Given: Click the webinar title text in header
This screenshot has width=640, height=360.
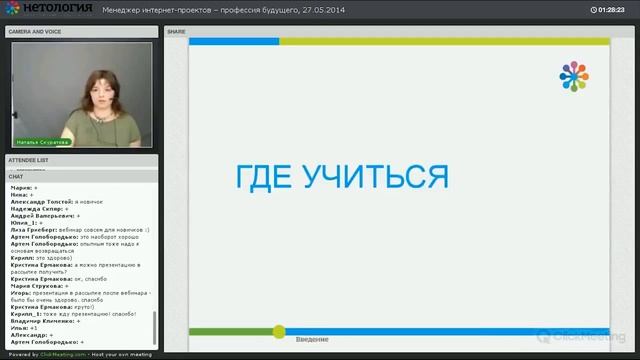Looking at the screenshot, I should [223, 10].
